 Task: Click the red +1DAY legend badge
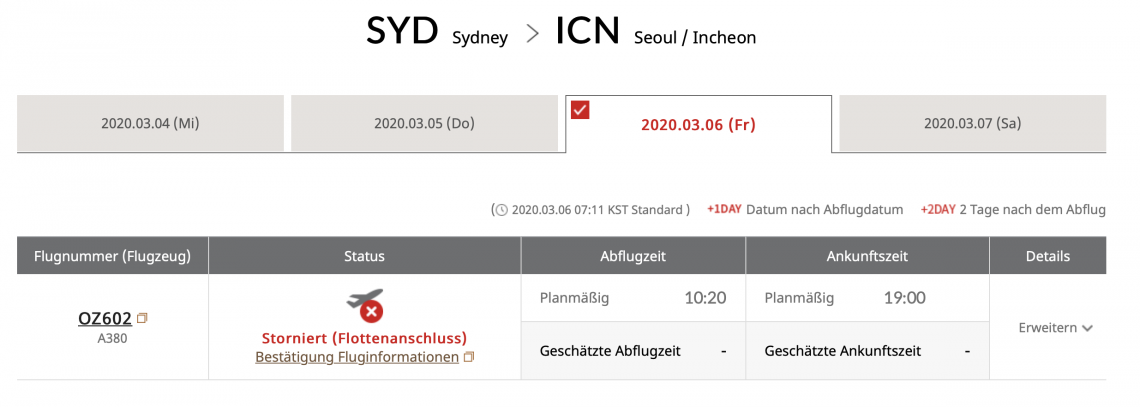click(x=724, y=210)
